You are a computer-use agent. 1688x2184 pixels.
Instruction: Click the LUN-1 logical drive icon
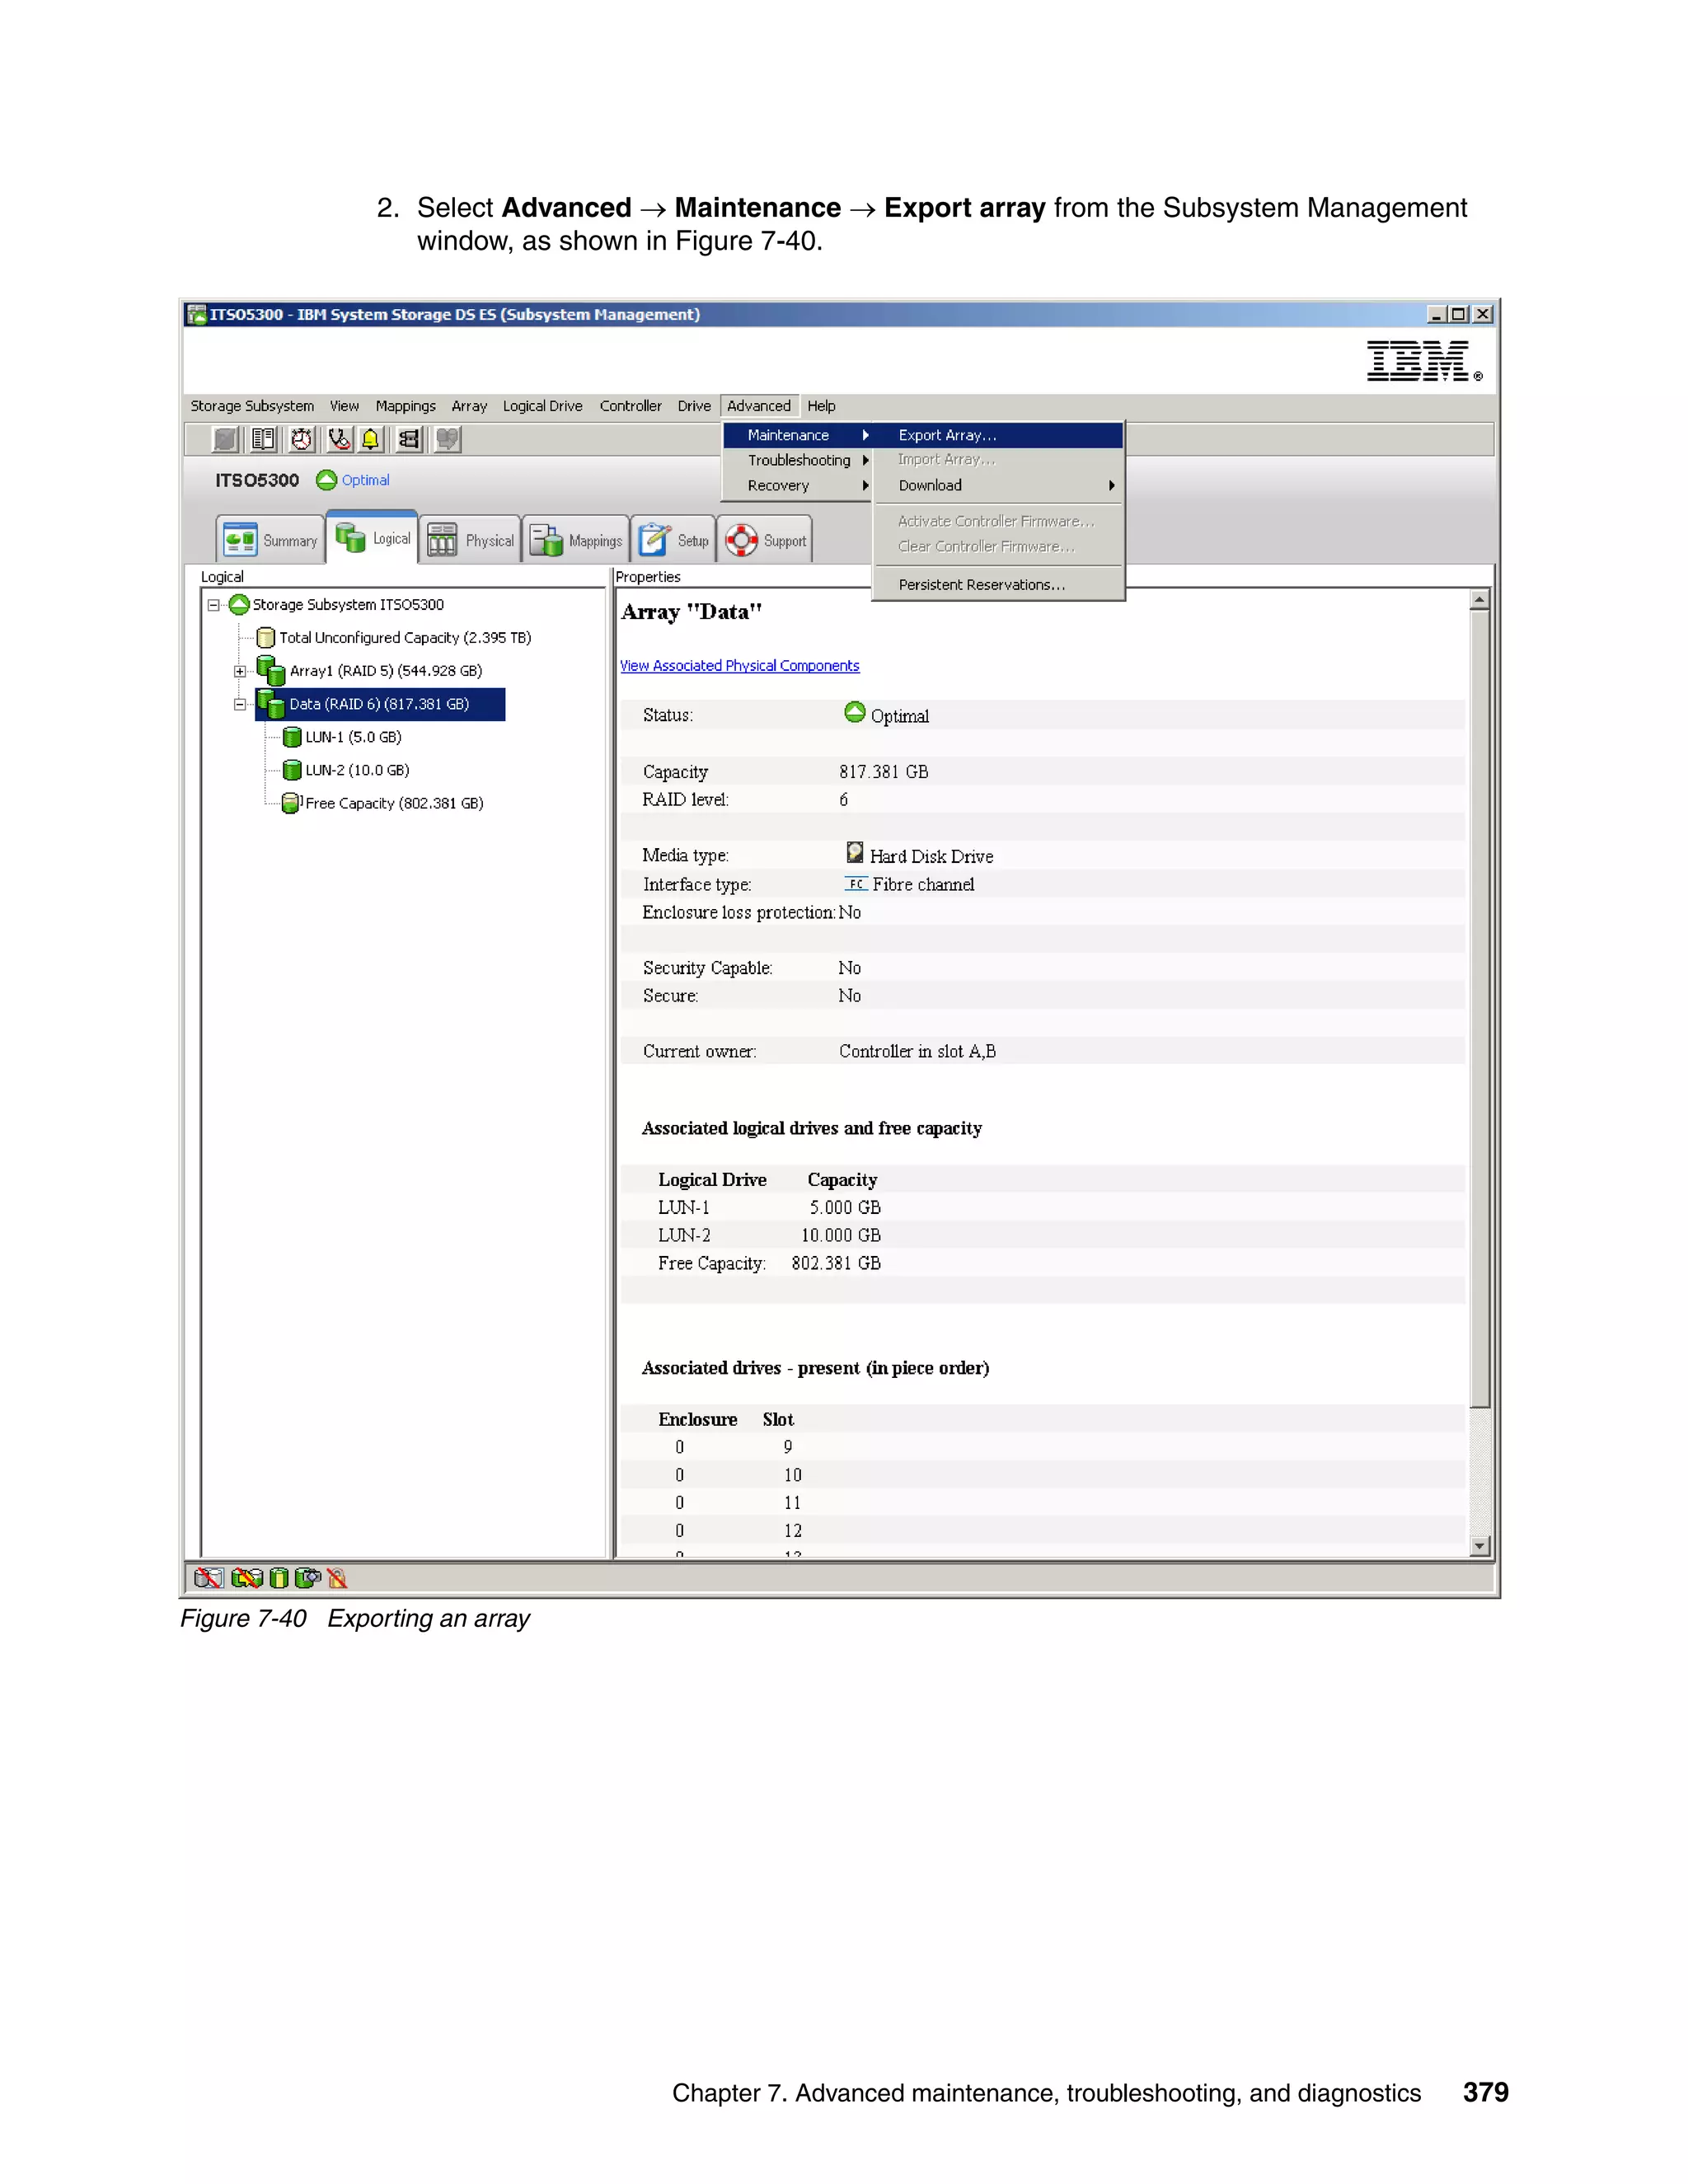[292, 737]
